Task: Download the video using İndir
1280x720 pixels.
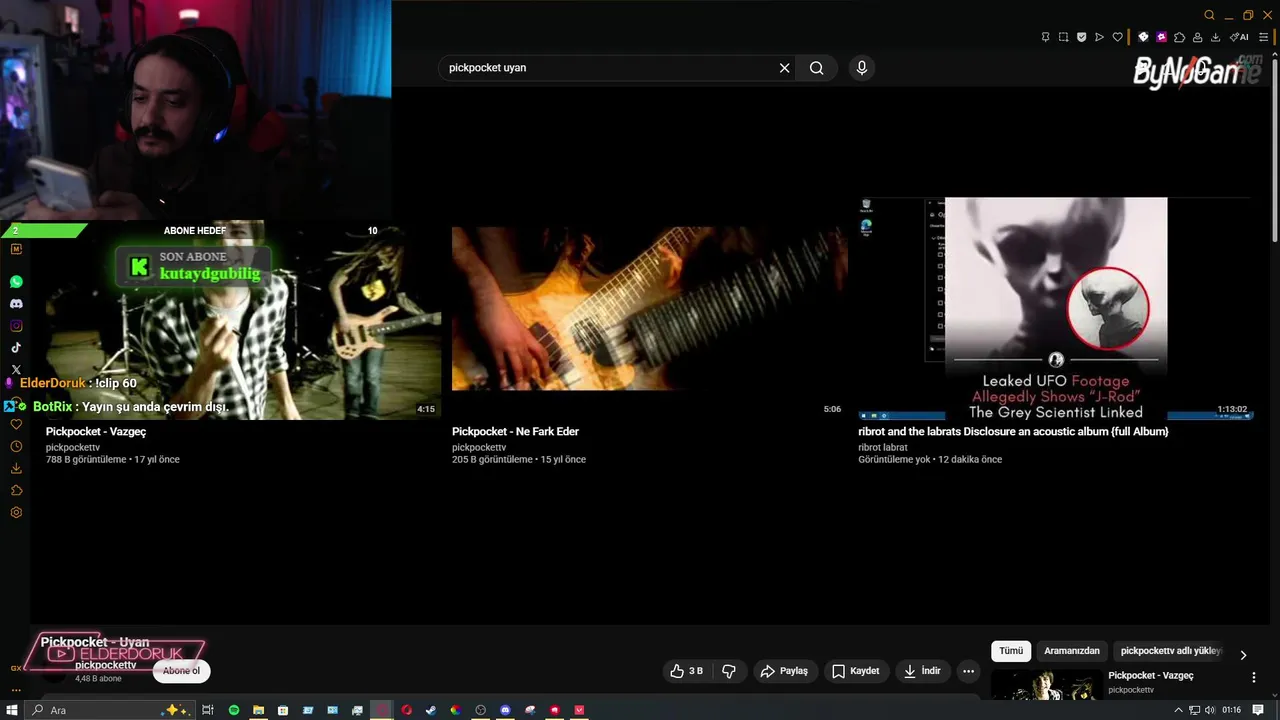Action: [x=922, y=671]
